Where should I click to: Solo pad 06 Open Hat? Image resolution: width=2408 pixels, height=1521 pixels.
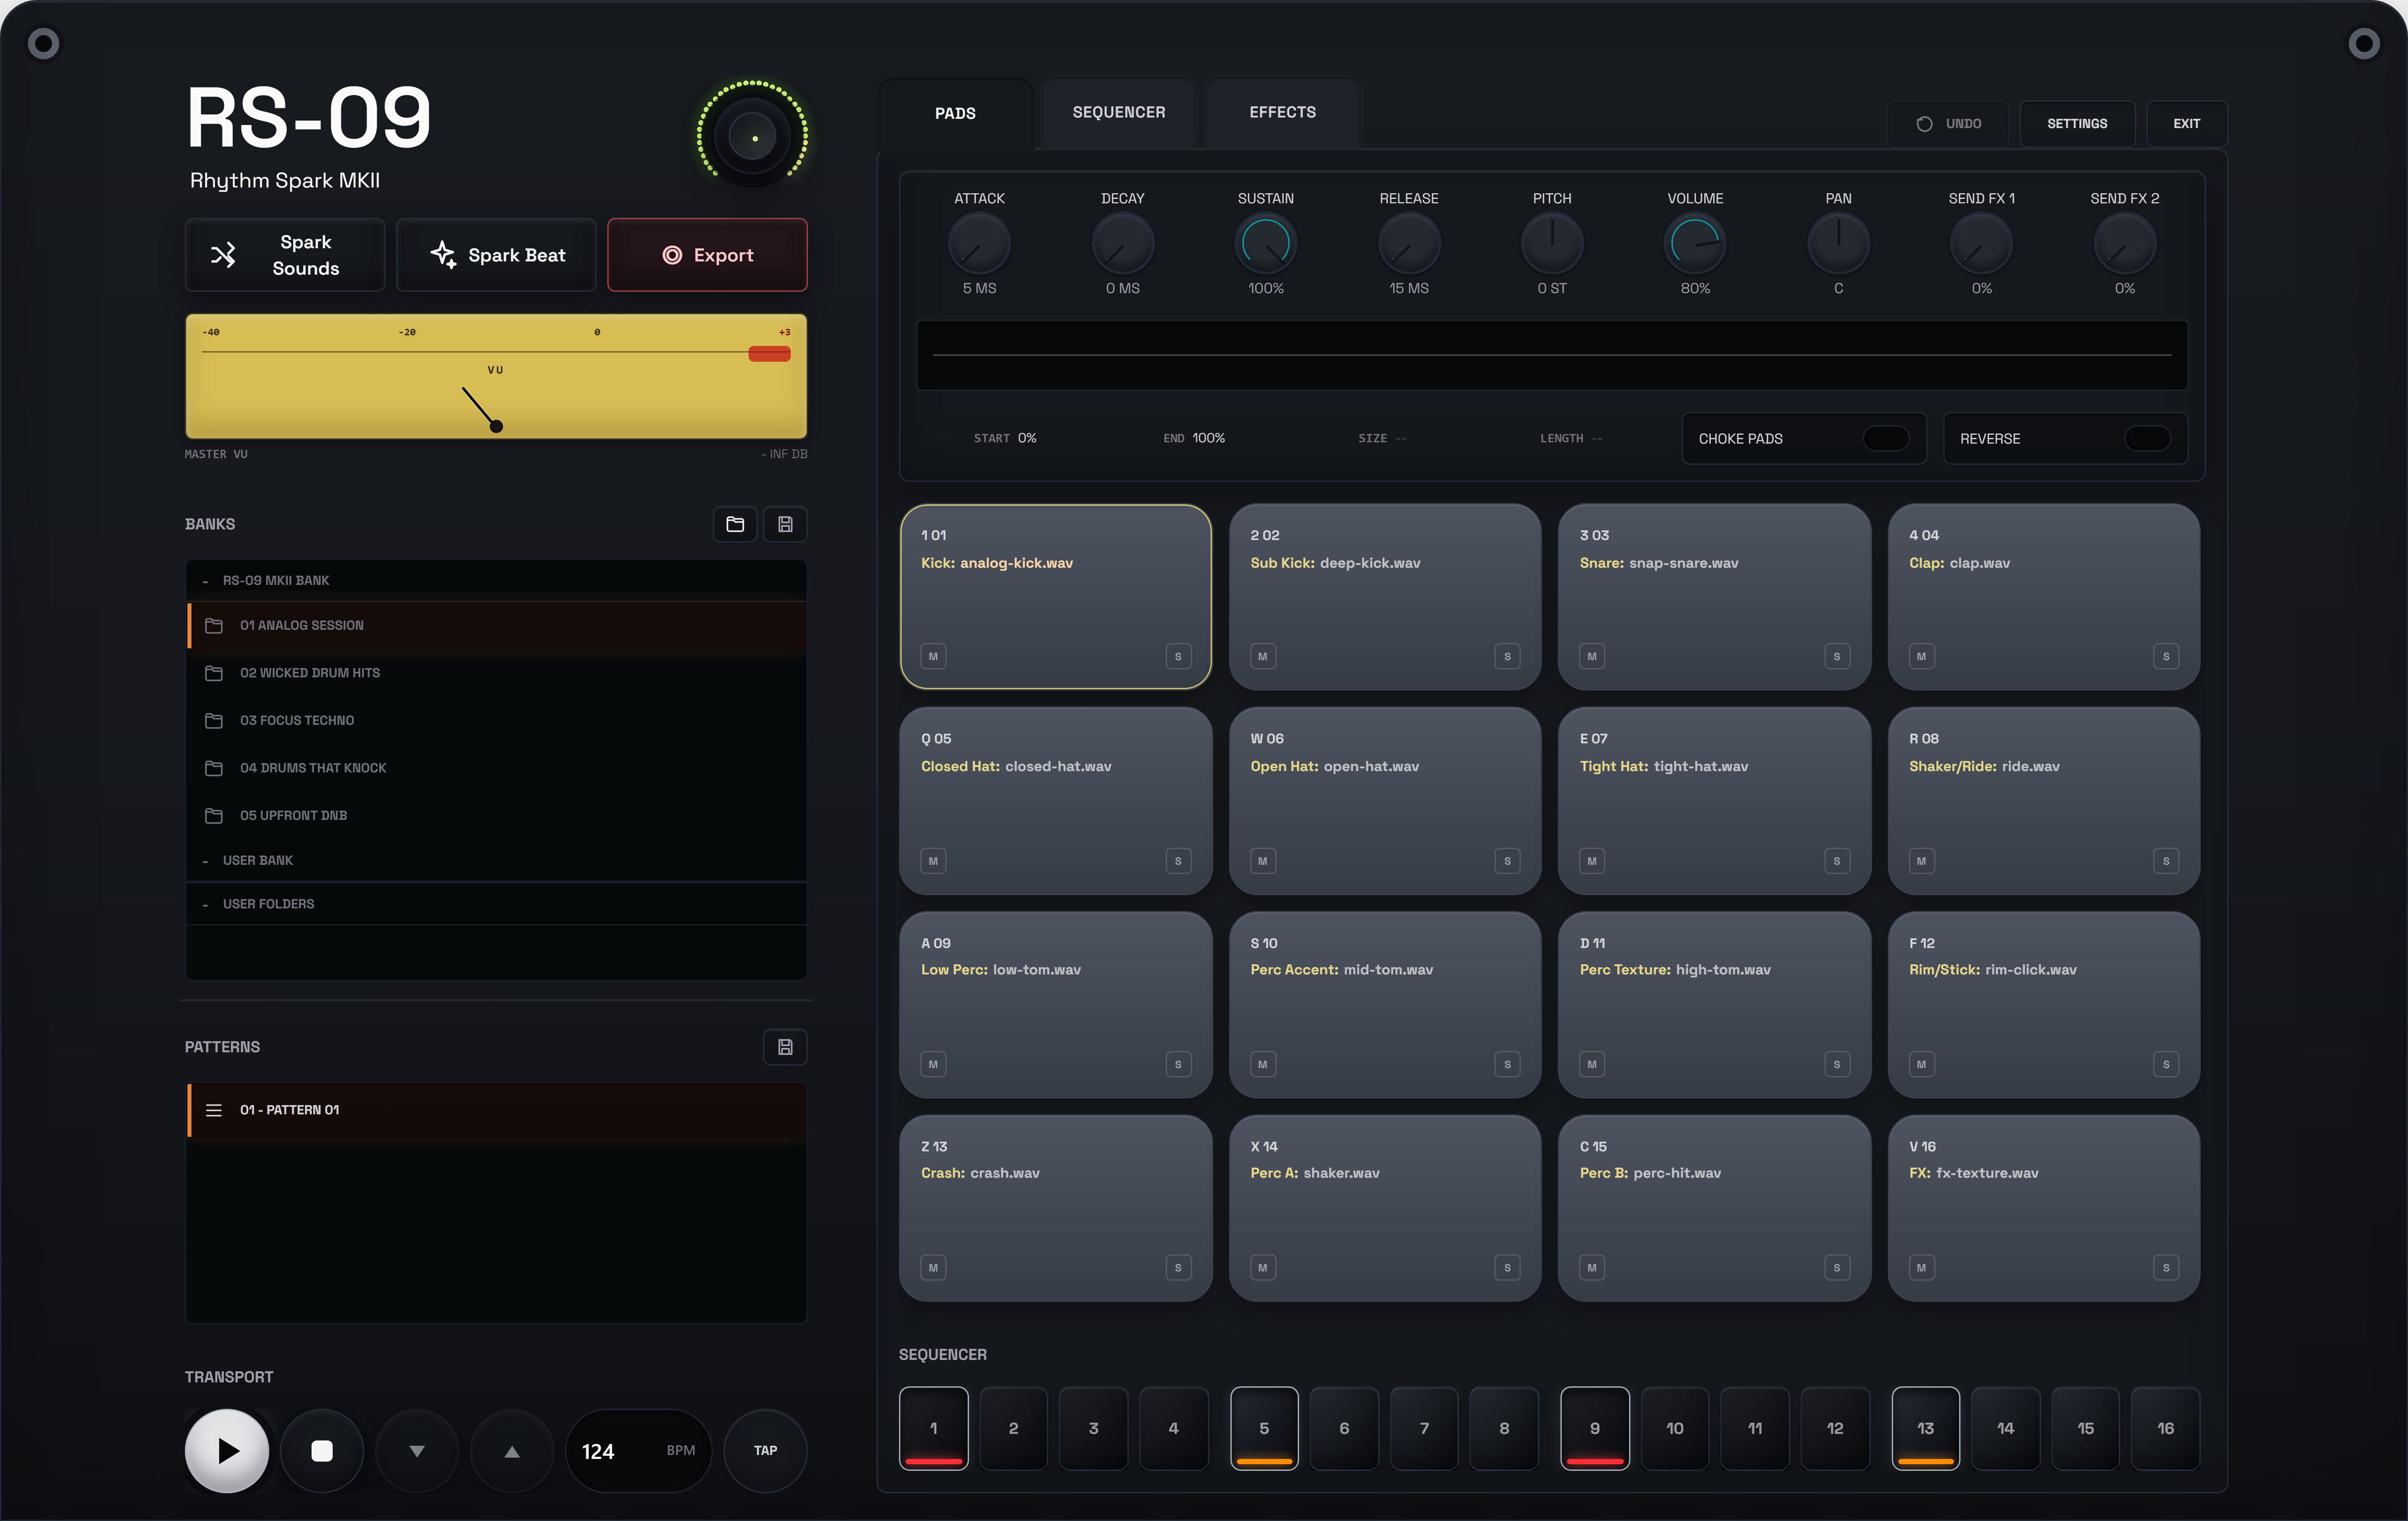tap(1507, 861)
